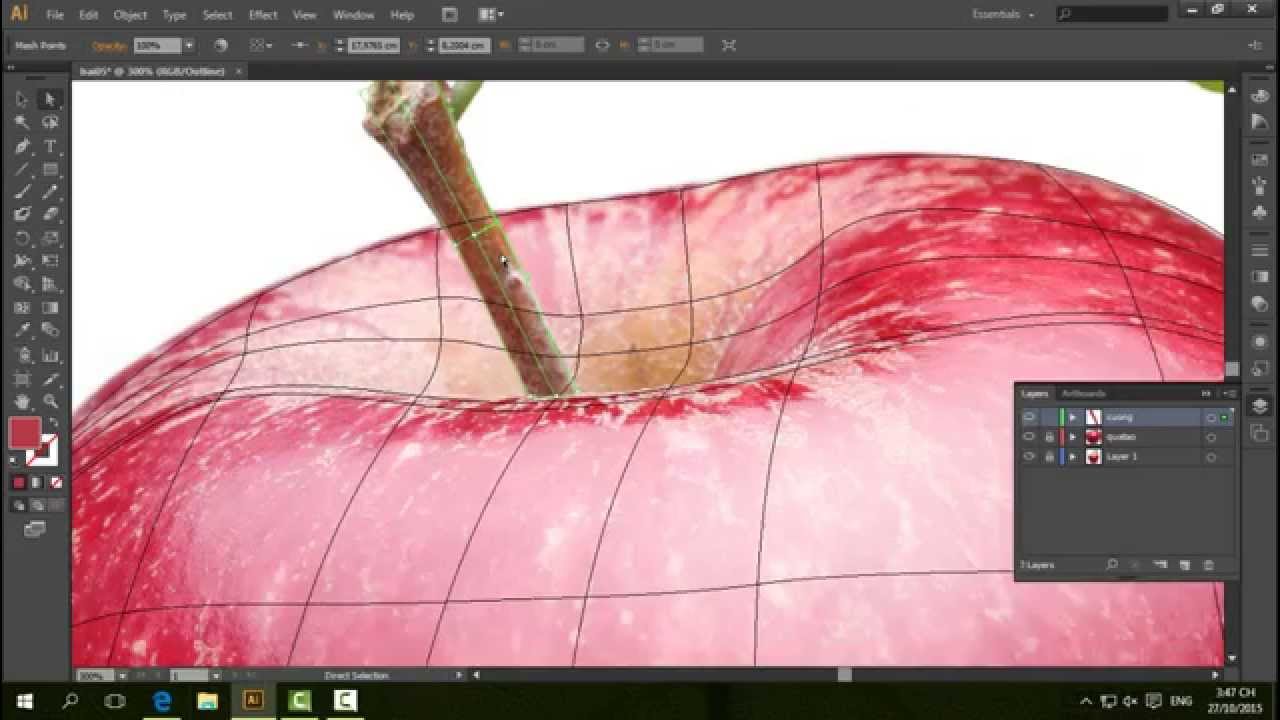The width and height of the screenshot is (1280, 720).
Task: Click the Locate Object magnifier in Layers
Action: (x=1112, y=565)
